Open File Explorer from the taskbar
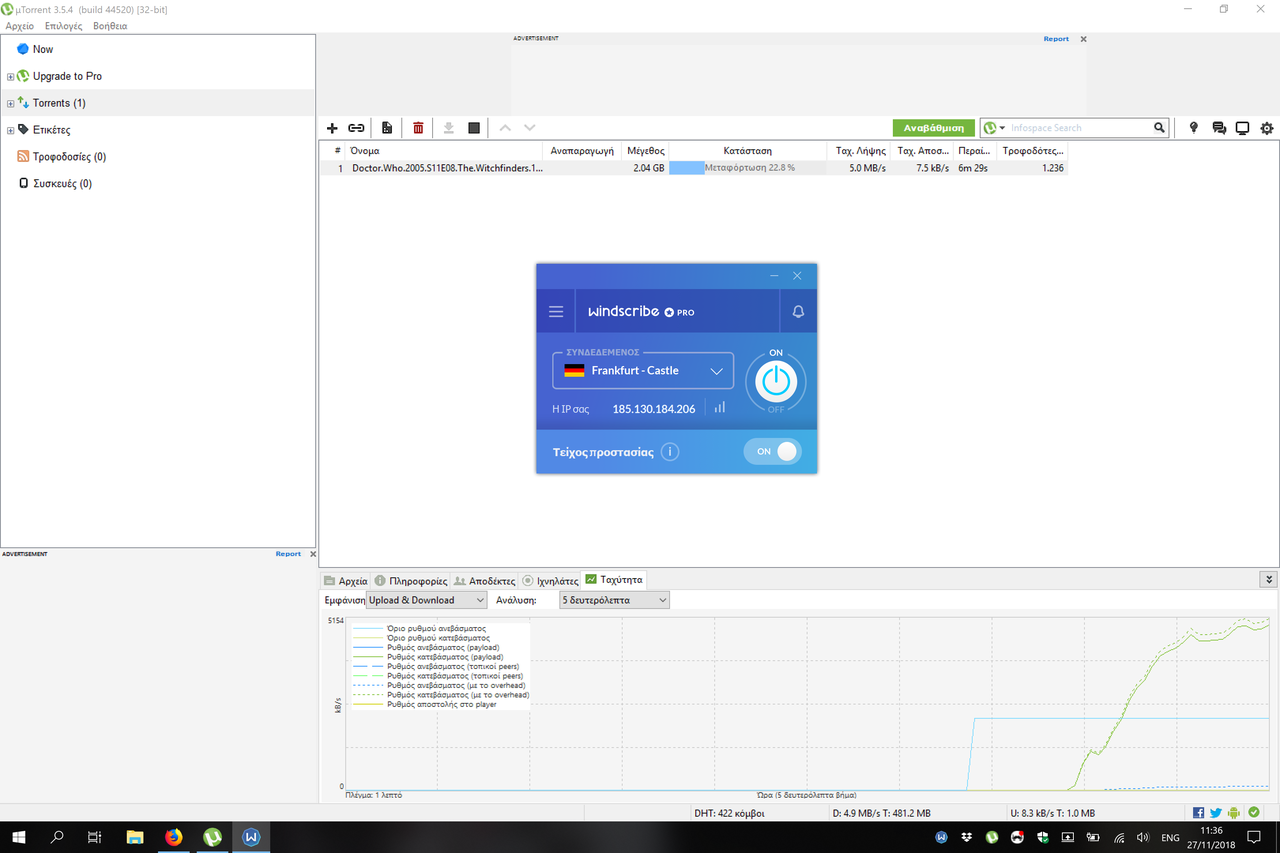The image size is (1280, 853). pyautogui.click(x=135, y=837)
